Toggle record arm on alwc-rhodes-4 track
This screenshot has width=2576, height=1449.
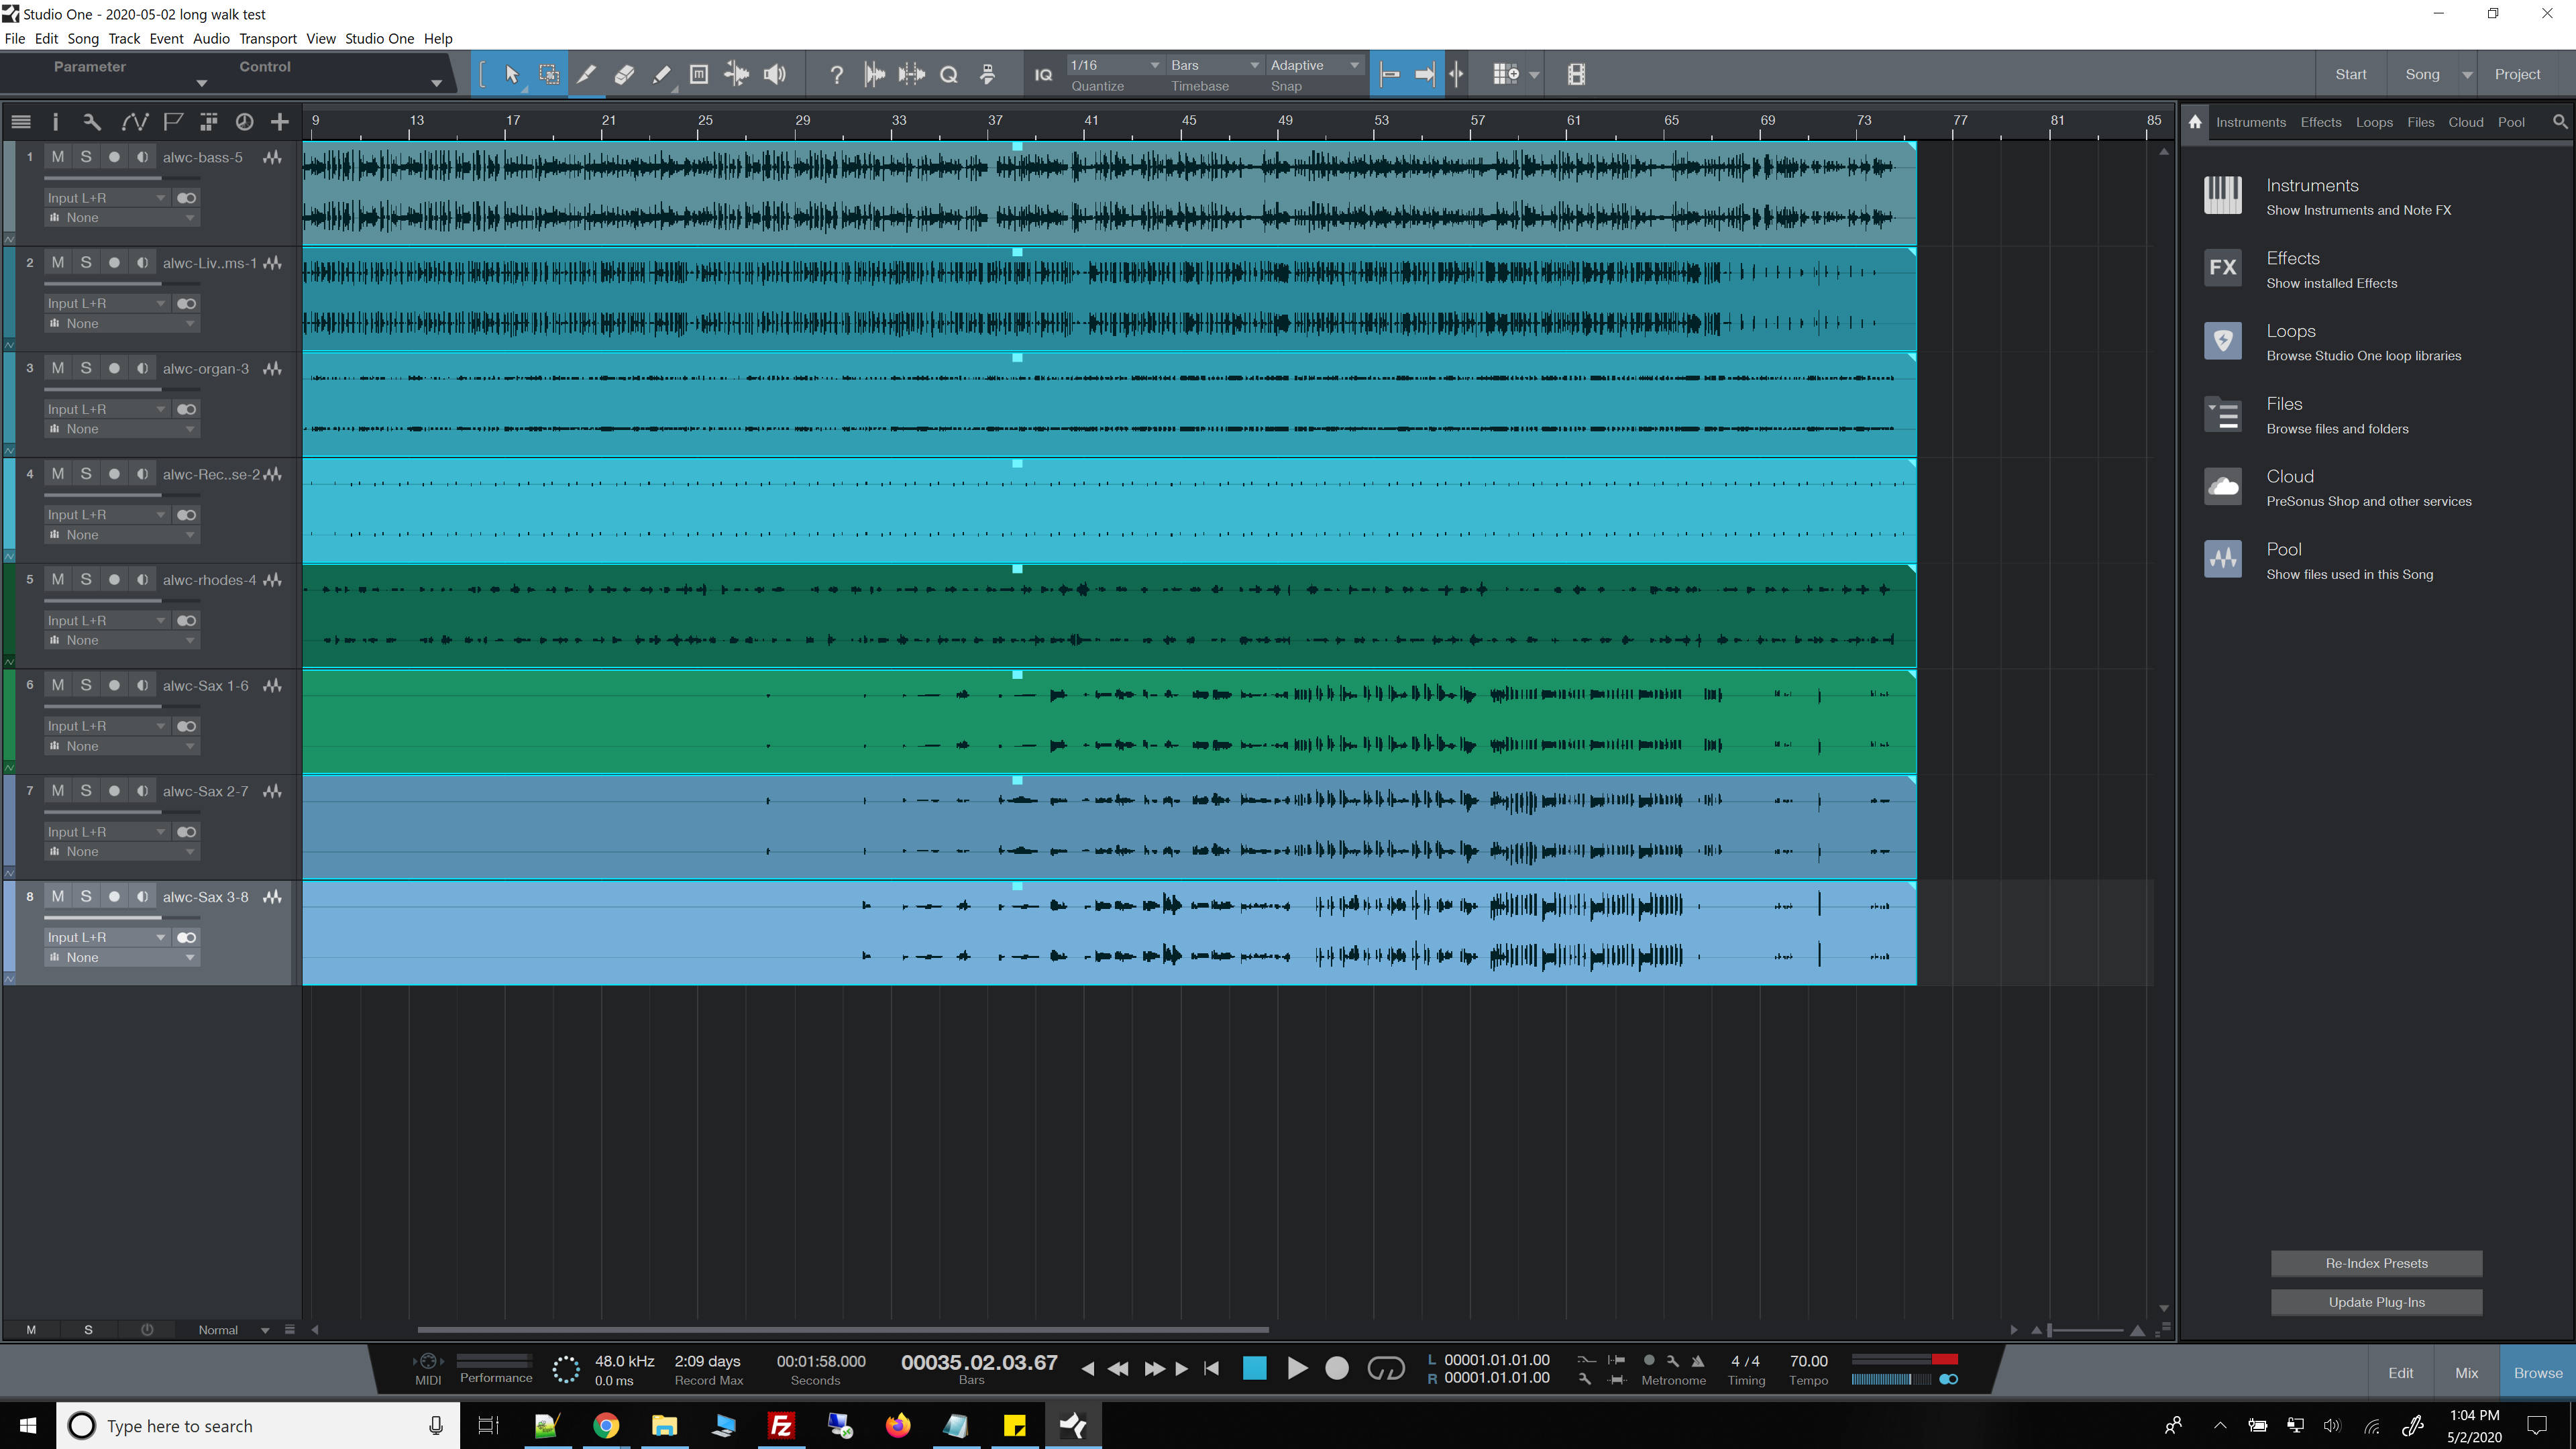coord(114,580)
